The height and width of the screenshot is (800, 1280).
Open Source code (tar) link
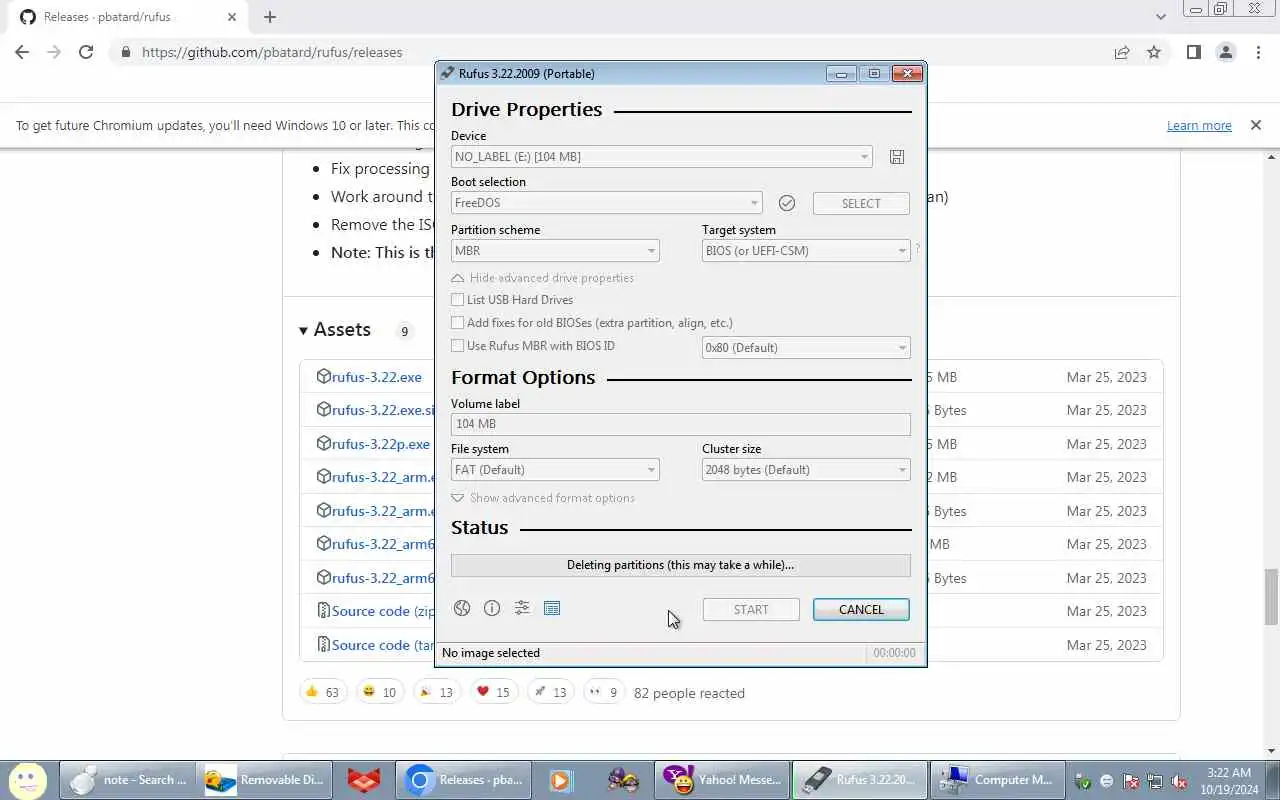click(x=384, y=645)
